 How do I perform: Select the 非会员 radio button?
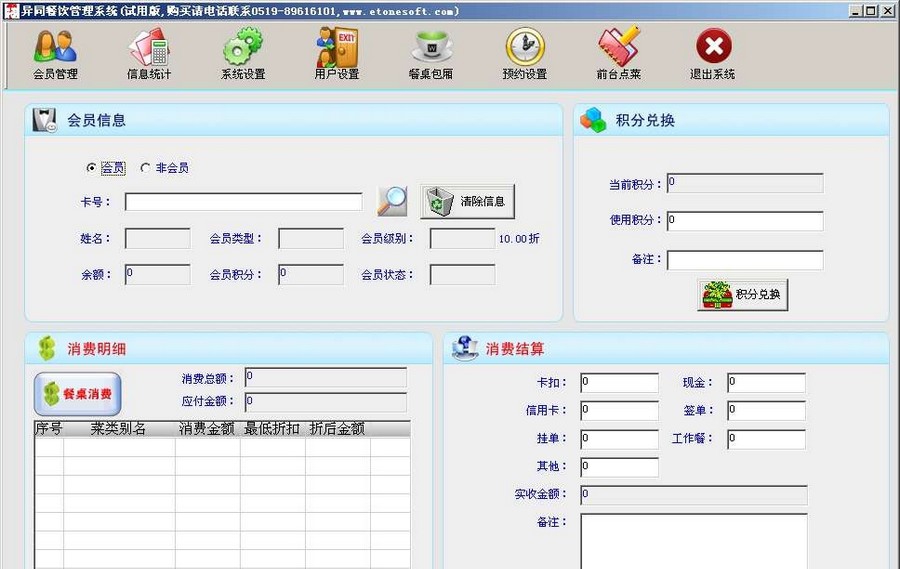(145, 168)
